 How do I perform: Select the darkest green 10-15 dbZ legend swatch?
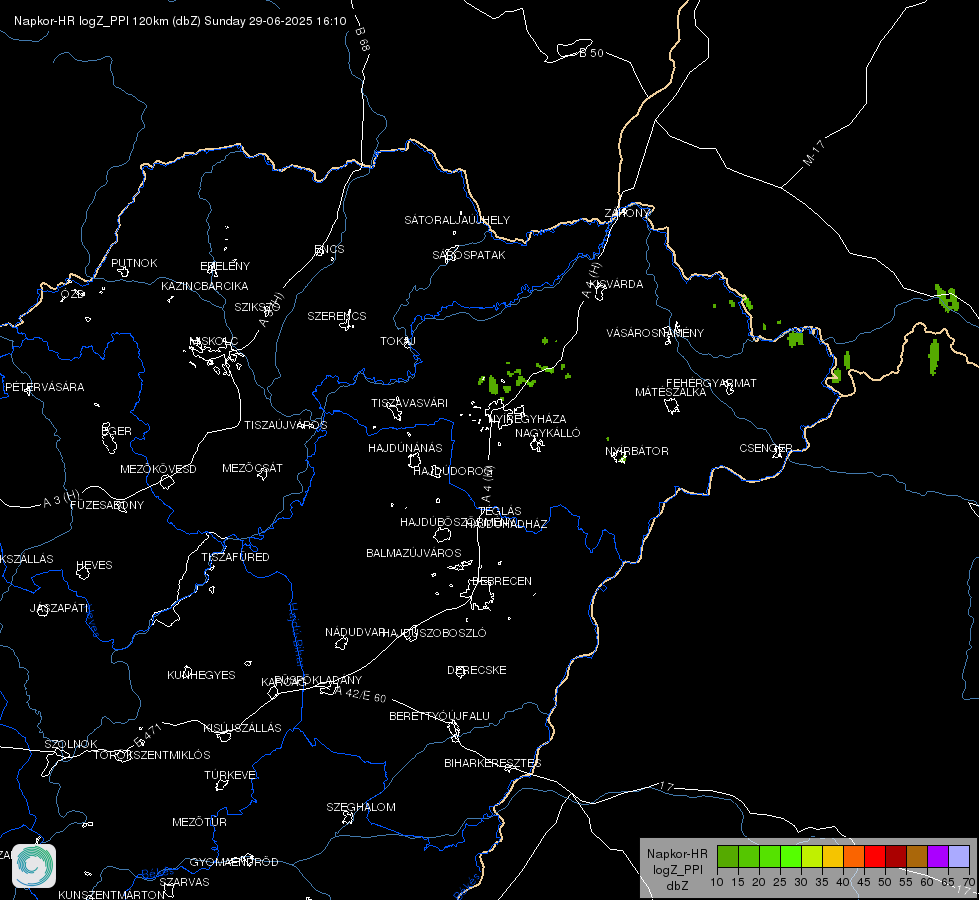click(728, 857)
